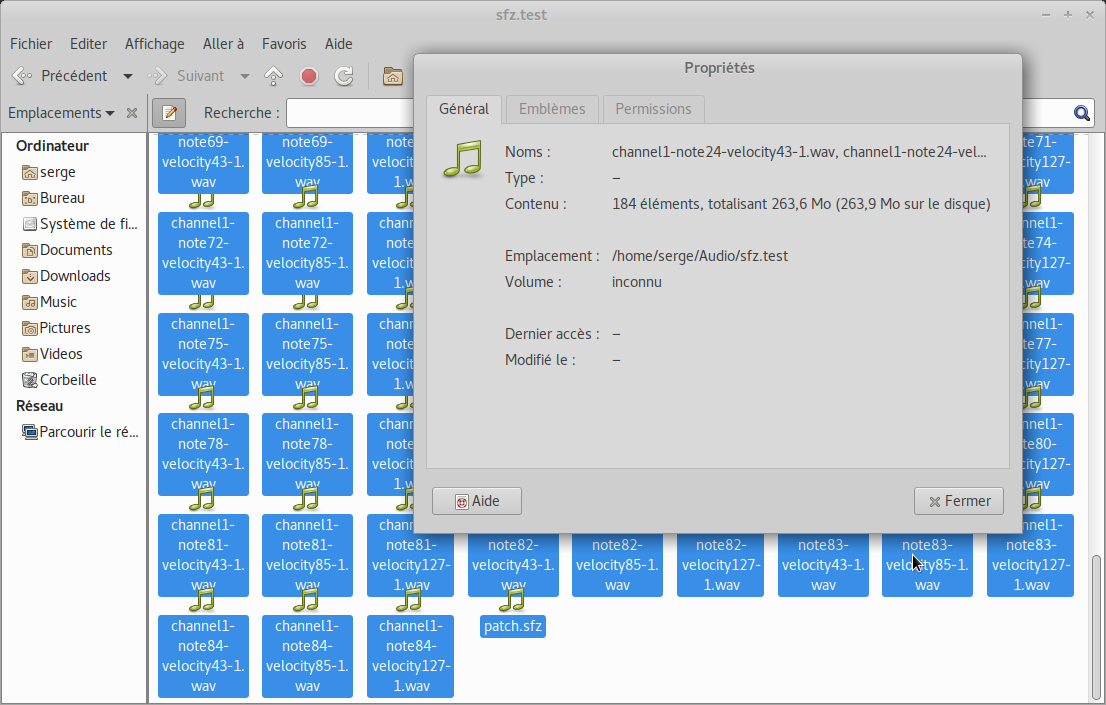Click the Reload icon in toolbar
The width and height of the screenshot is (1106, 705).
(344, 76)
